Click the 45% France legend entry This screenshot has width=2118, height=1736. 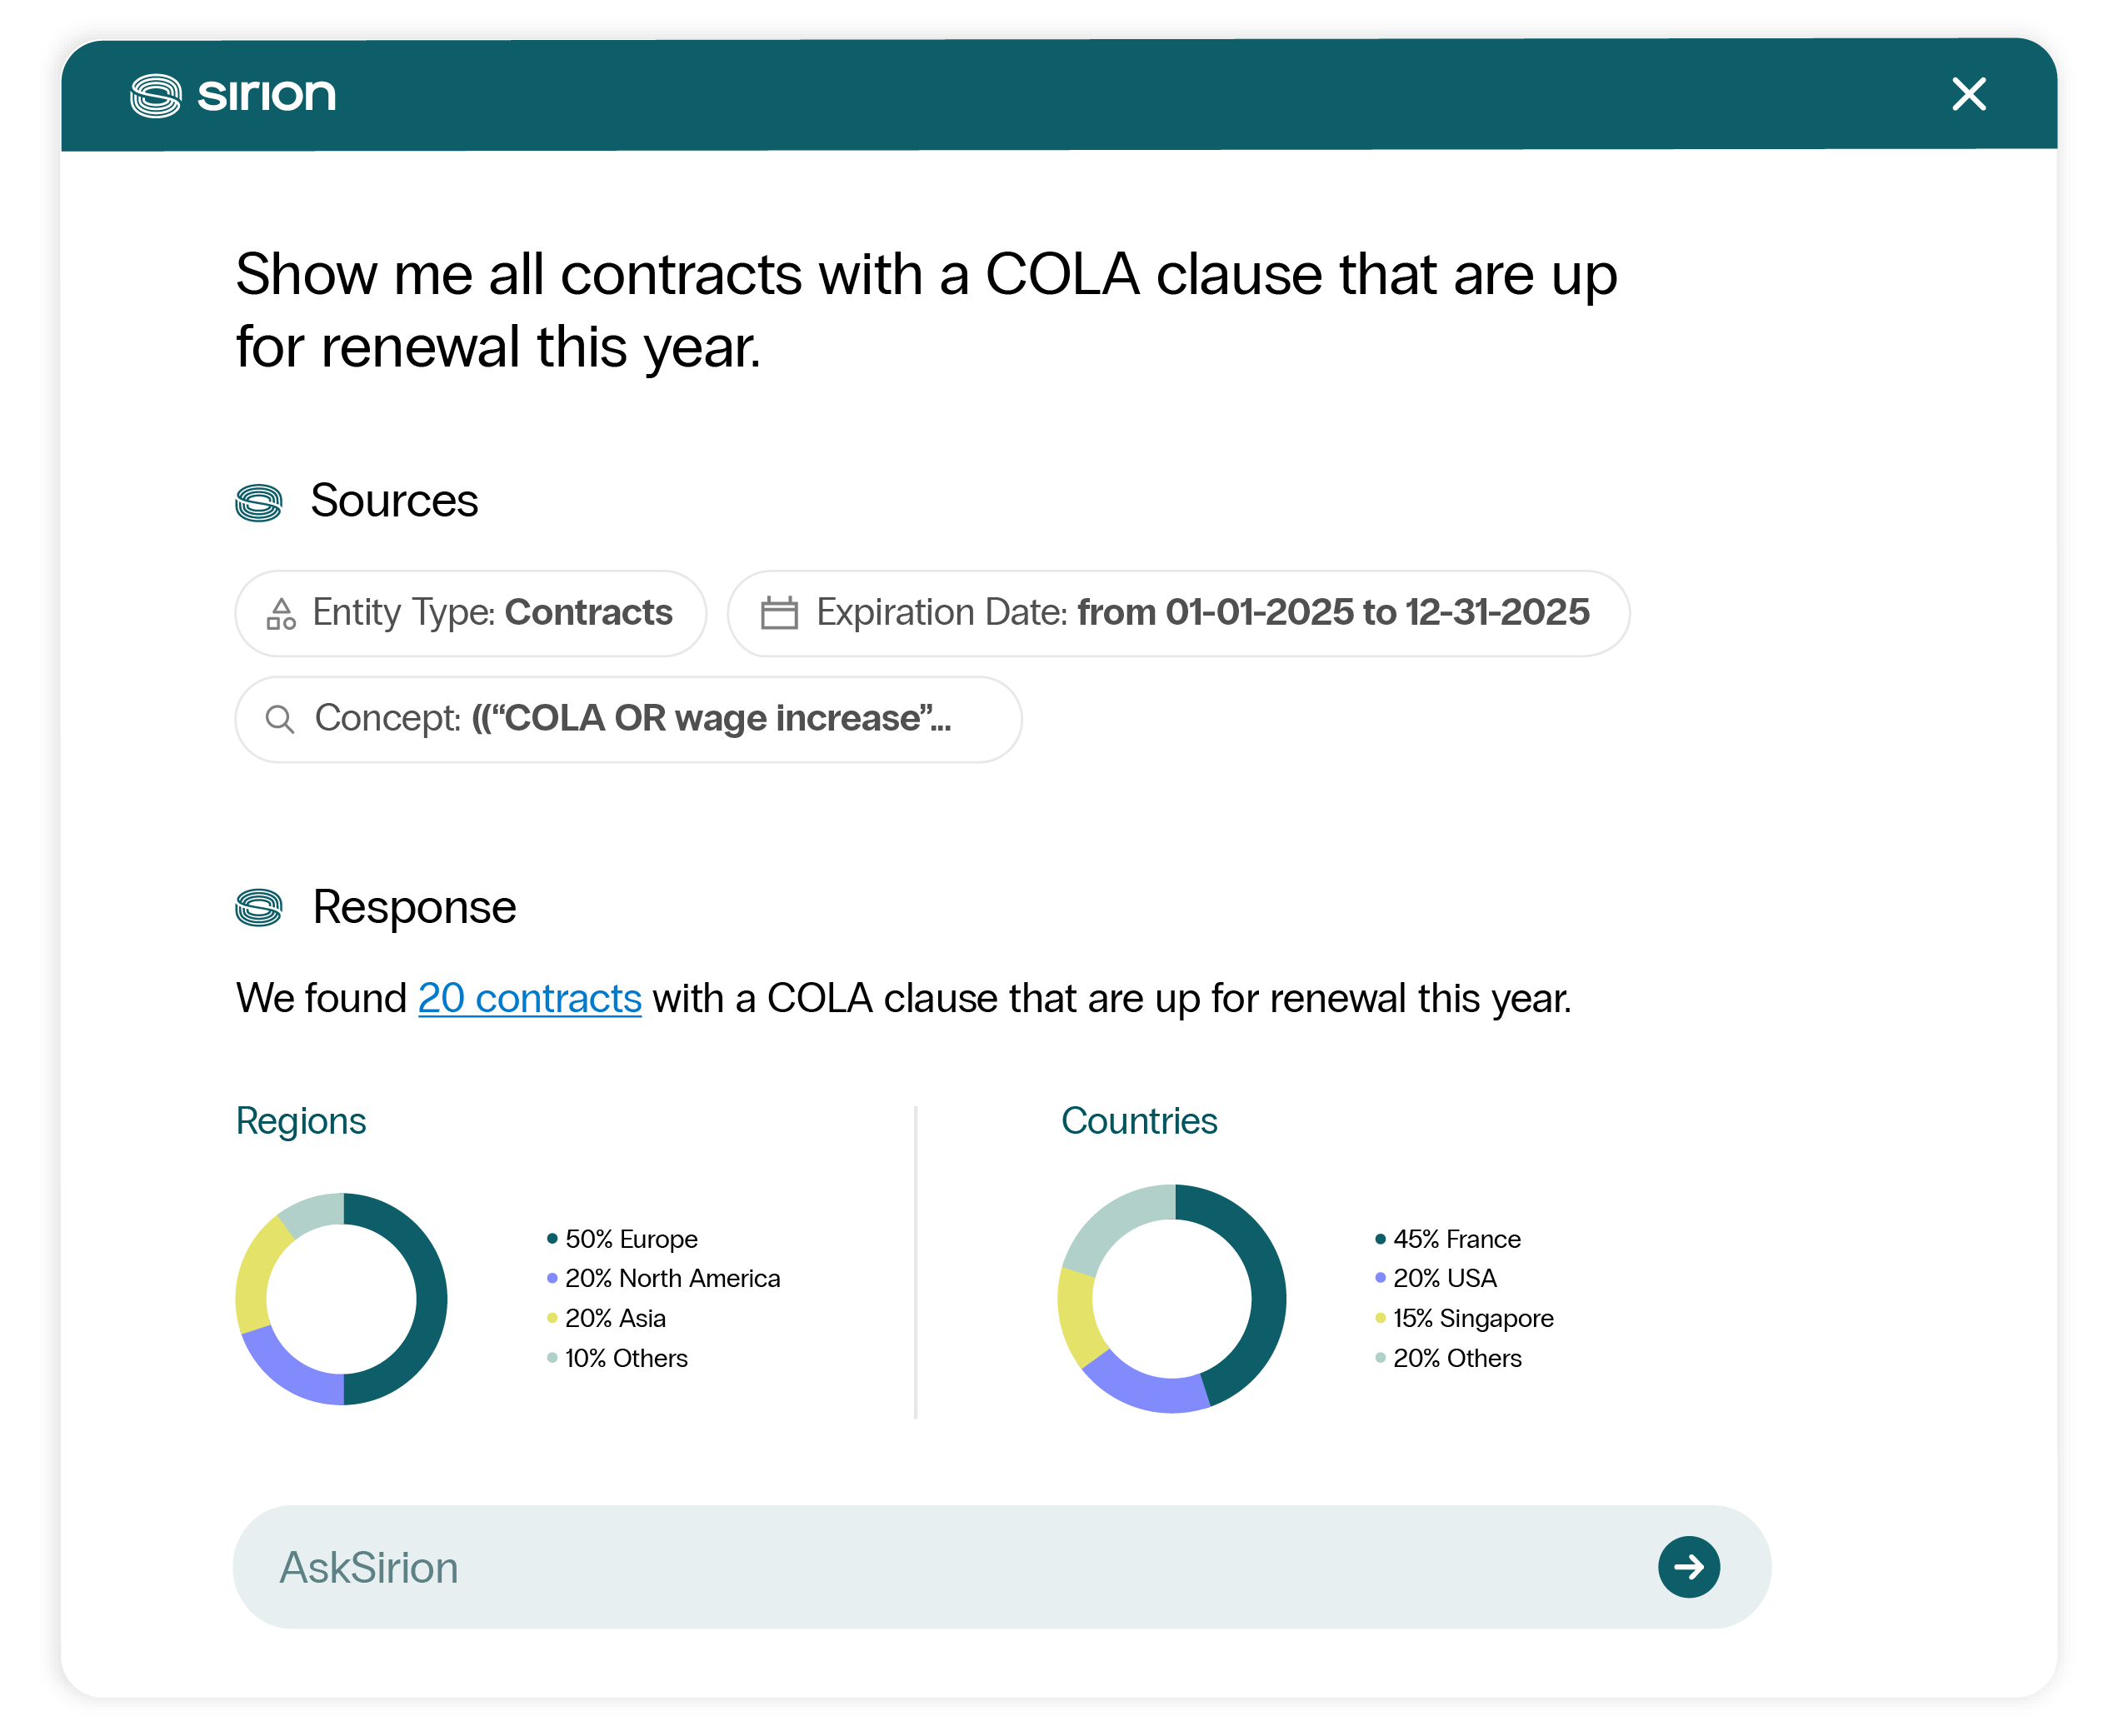[1447, 1239]
